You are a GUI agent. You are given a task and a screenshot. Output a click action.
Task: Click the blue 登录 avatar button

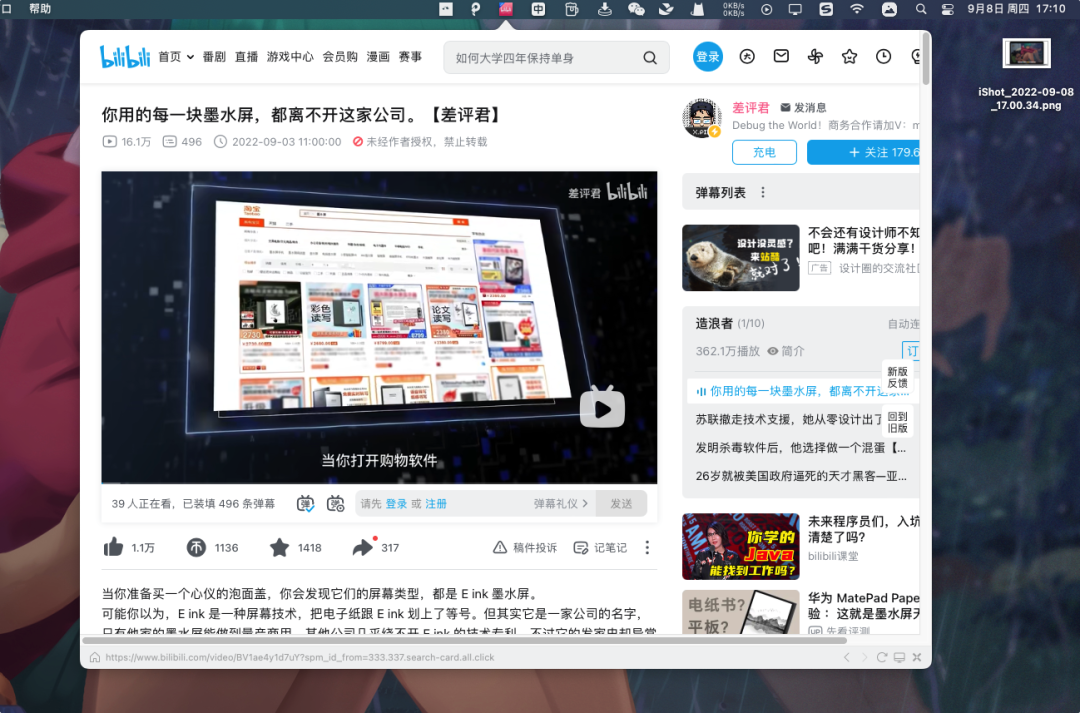707,56
